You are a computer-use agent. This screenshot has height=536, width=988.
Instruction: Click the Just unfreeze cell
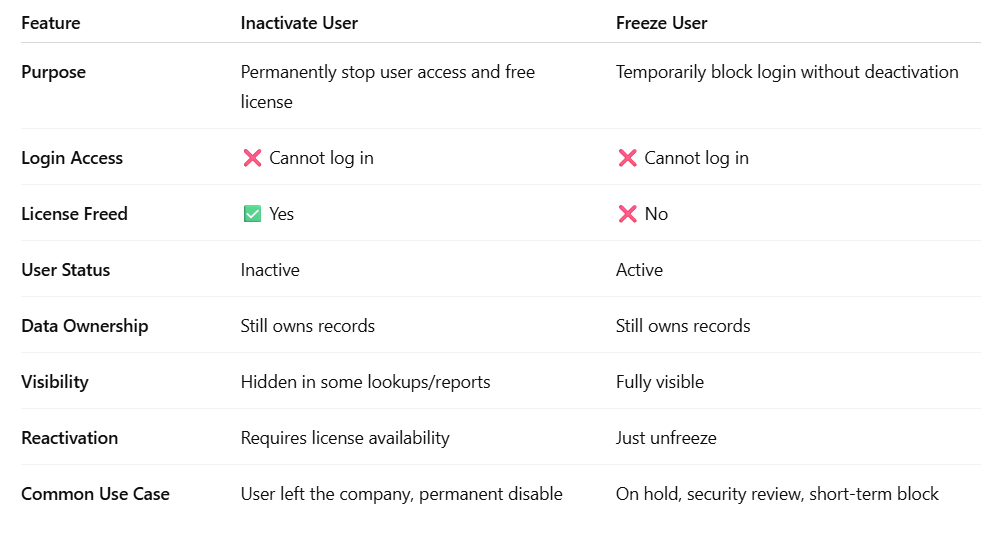(667, 438)
